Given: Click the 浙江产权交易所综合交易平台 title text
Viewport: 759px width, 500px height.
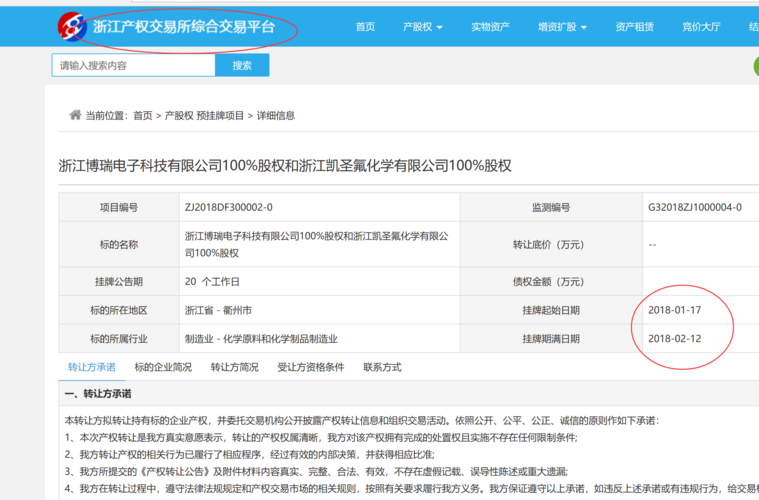Looking at the screenshot, I should (x=183, y=27).
